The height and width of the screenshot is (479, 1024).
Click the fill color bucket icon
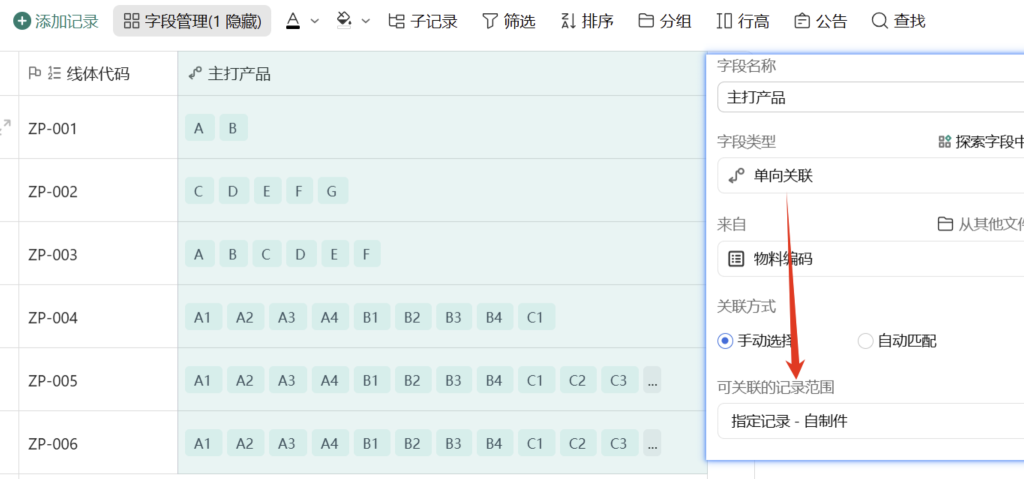(x=344, y=21)
